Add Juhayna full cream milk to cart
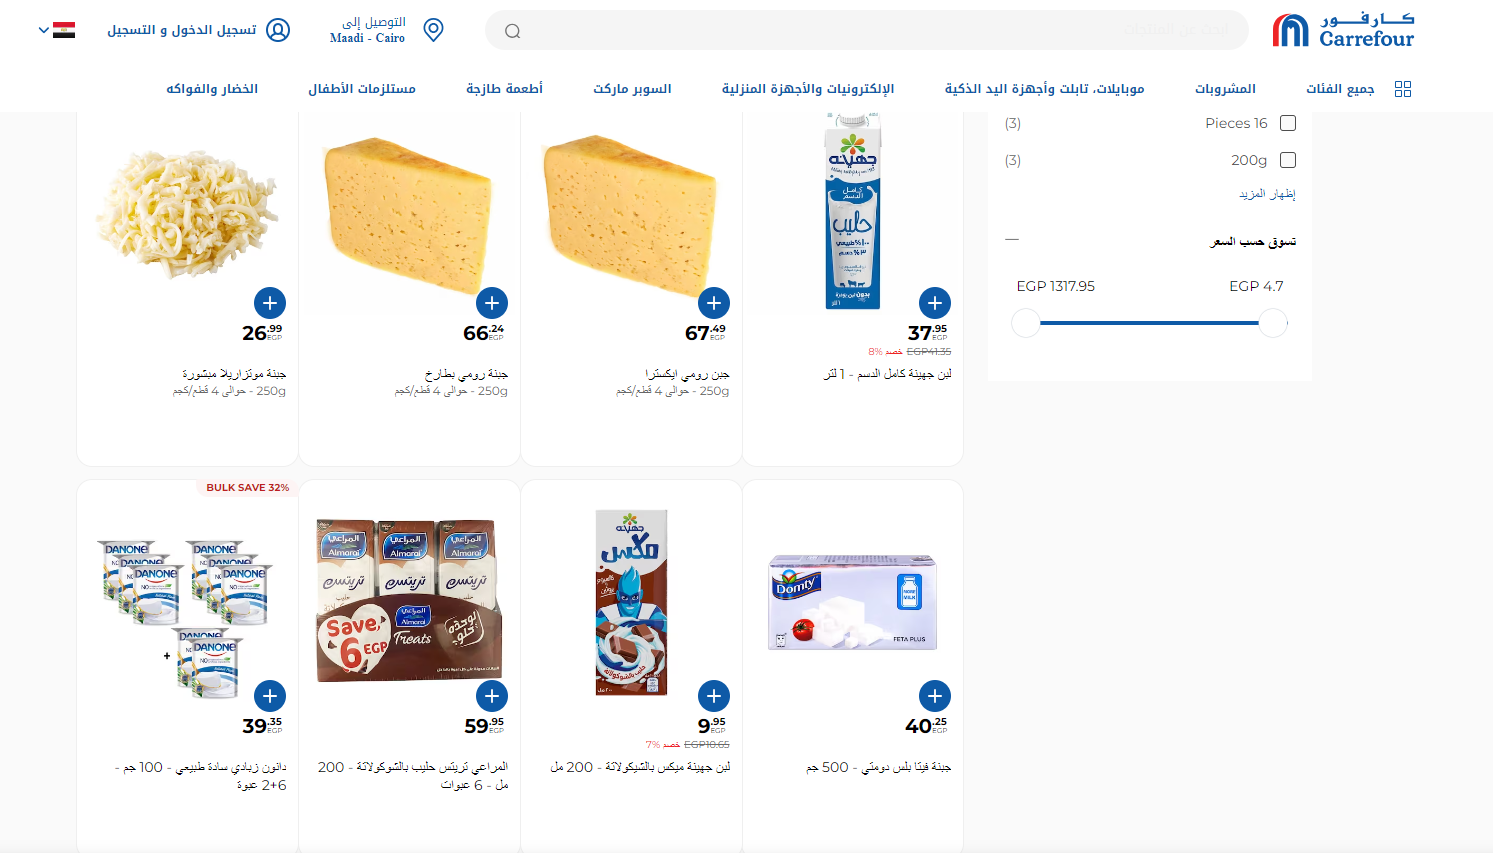 pyautogui.click(x=935, y=303)
